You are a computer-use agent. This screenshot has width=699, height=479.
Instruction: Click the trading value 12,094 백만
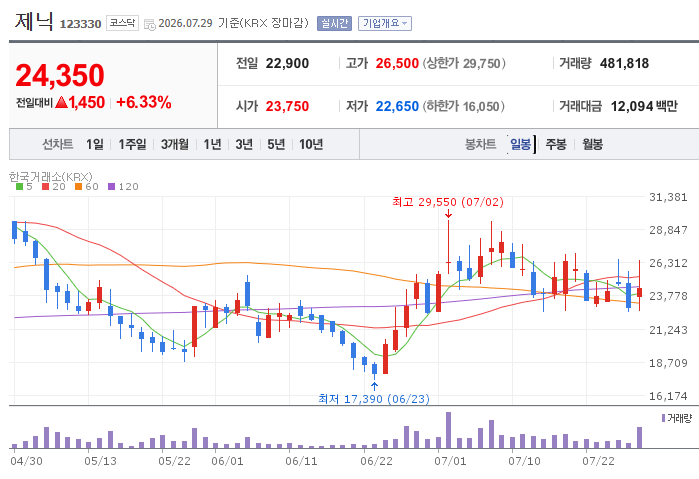pos(644,106)
